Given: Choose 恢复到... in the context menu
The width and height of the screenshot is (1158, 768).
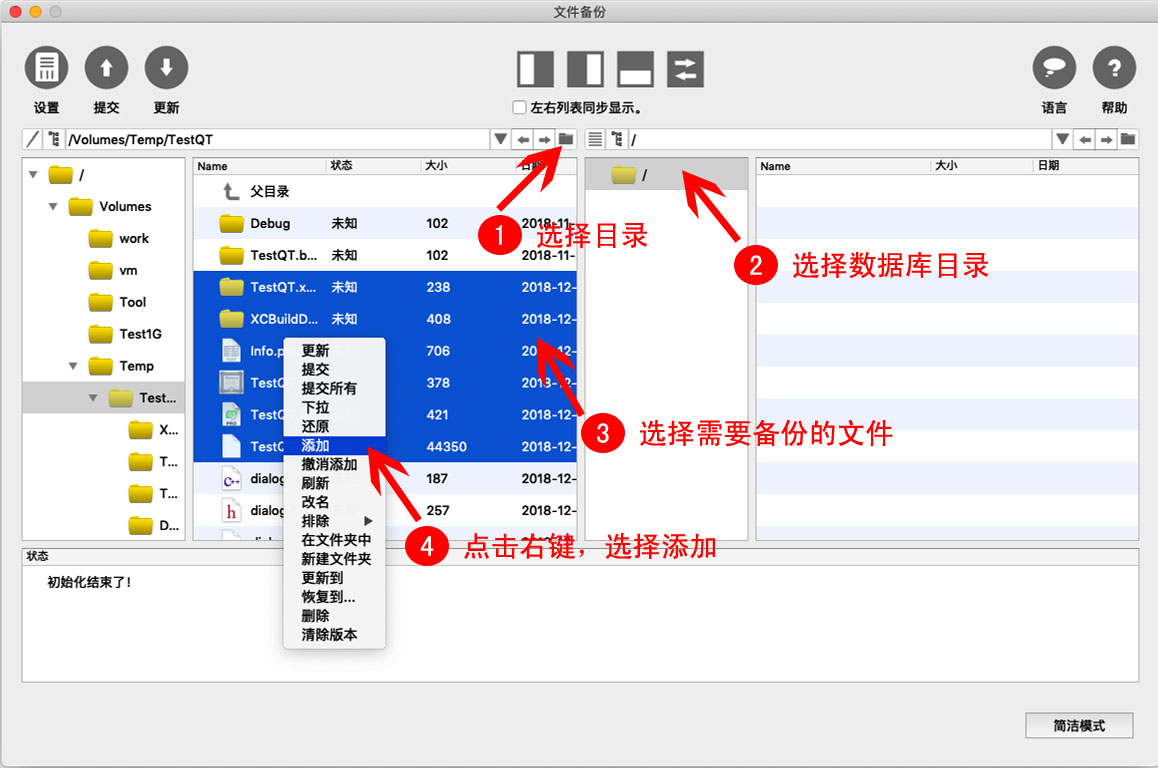Looking at the screenshot, I should pyautogui.click(x=335, y=597).
